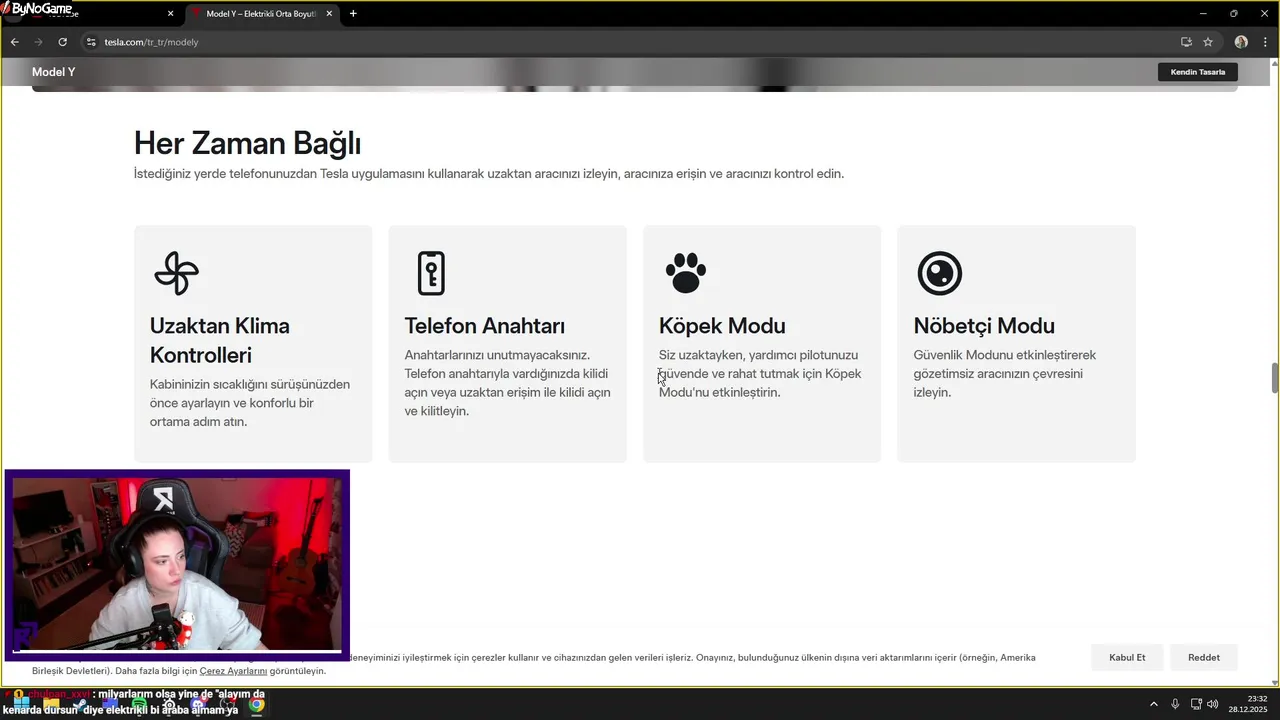Click the paw print icon for Köpek Modu
Viewport: 1280px width, 720px height.
[686, 273]
